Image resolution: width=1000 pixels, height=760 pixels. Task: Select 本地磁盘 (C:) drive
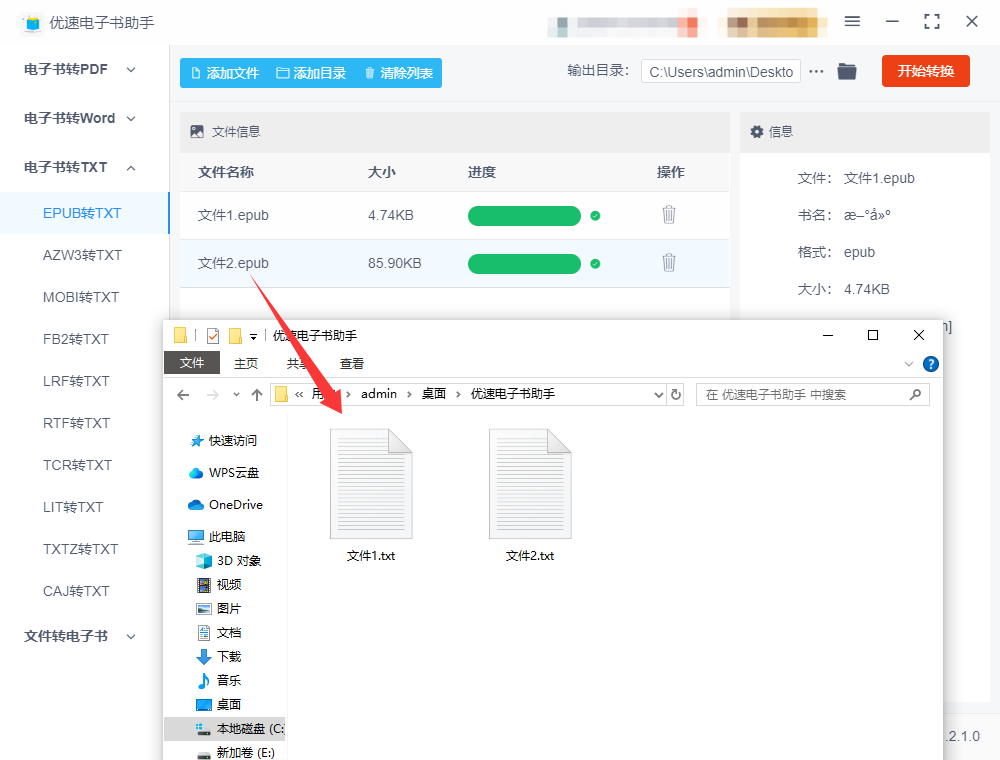(224, 729)
